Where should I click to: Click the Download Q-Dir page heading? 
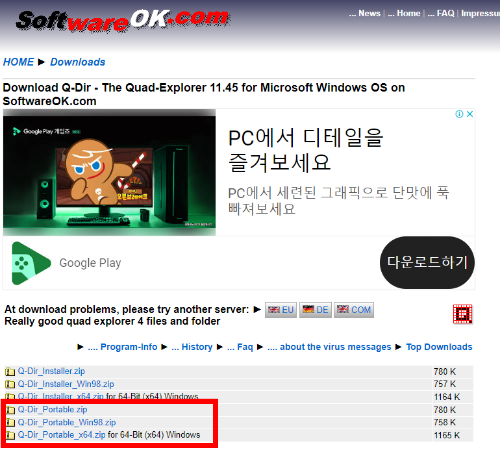(204, 94)
